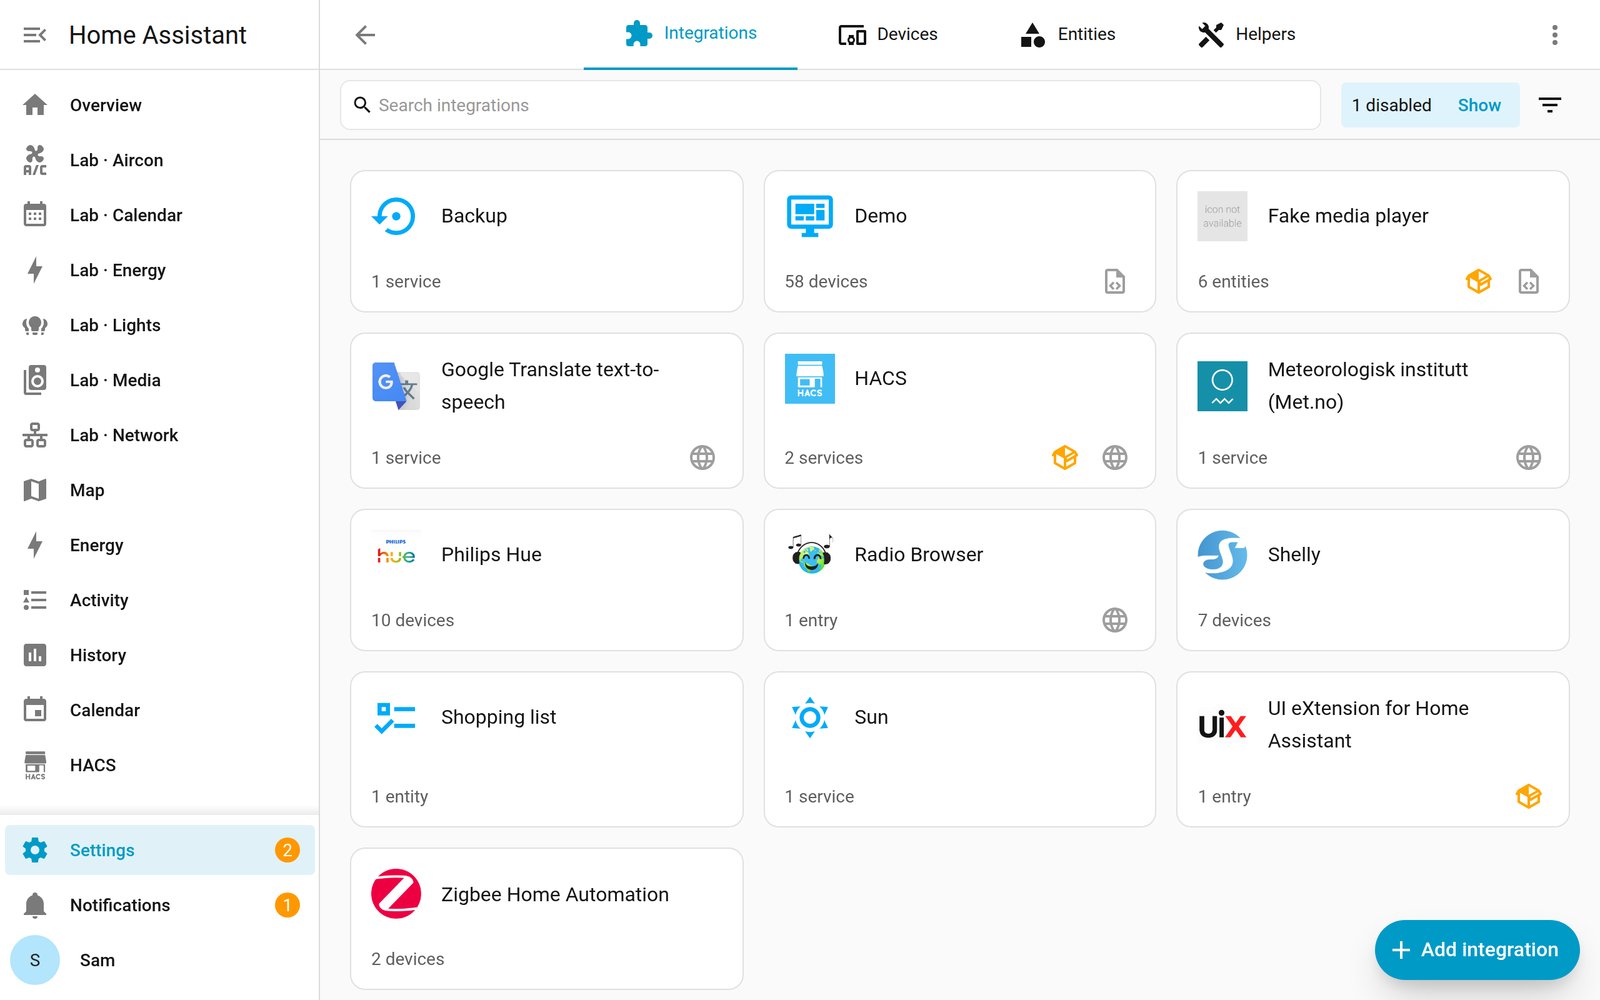The image size is (1600, 1000).
Task: Click the Demo card YAML file icon
Action: click(x=1115, y=281)
